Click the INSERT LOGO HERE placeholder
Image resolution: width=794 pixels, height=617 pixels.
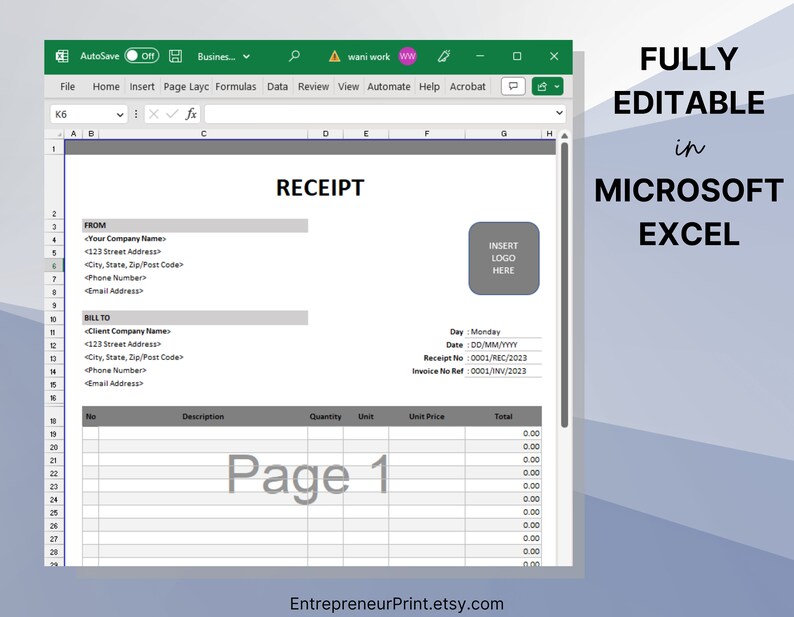[504, 258]
